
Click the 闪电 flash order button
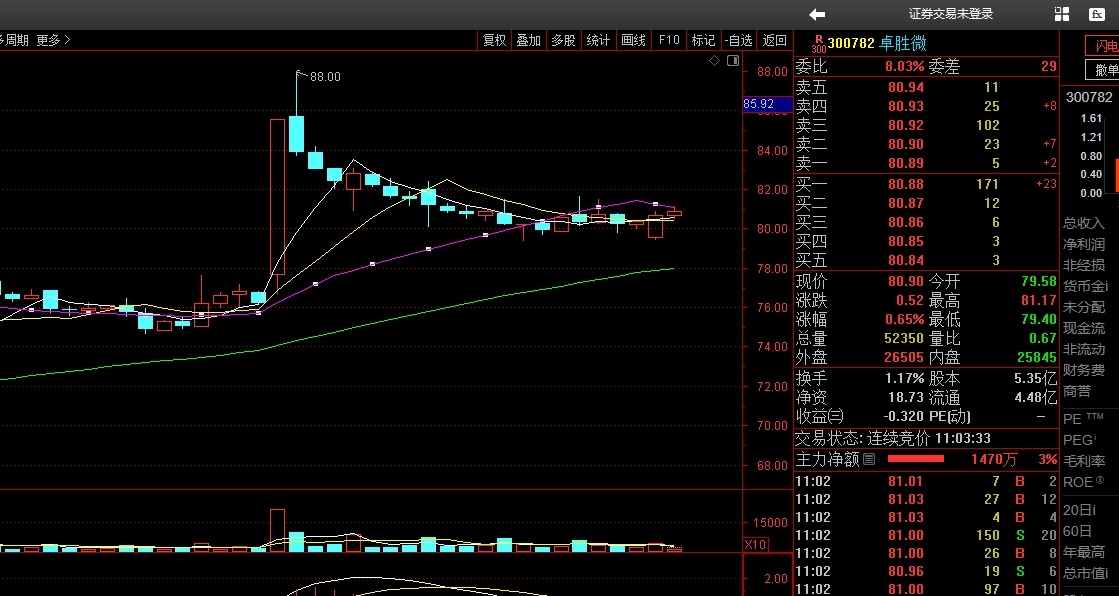pyautogui.click(x=1102, y=46)
